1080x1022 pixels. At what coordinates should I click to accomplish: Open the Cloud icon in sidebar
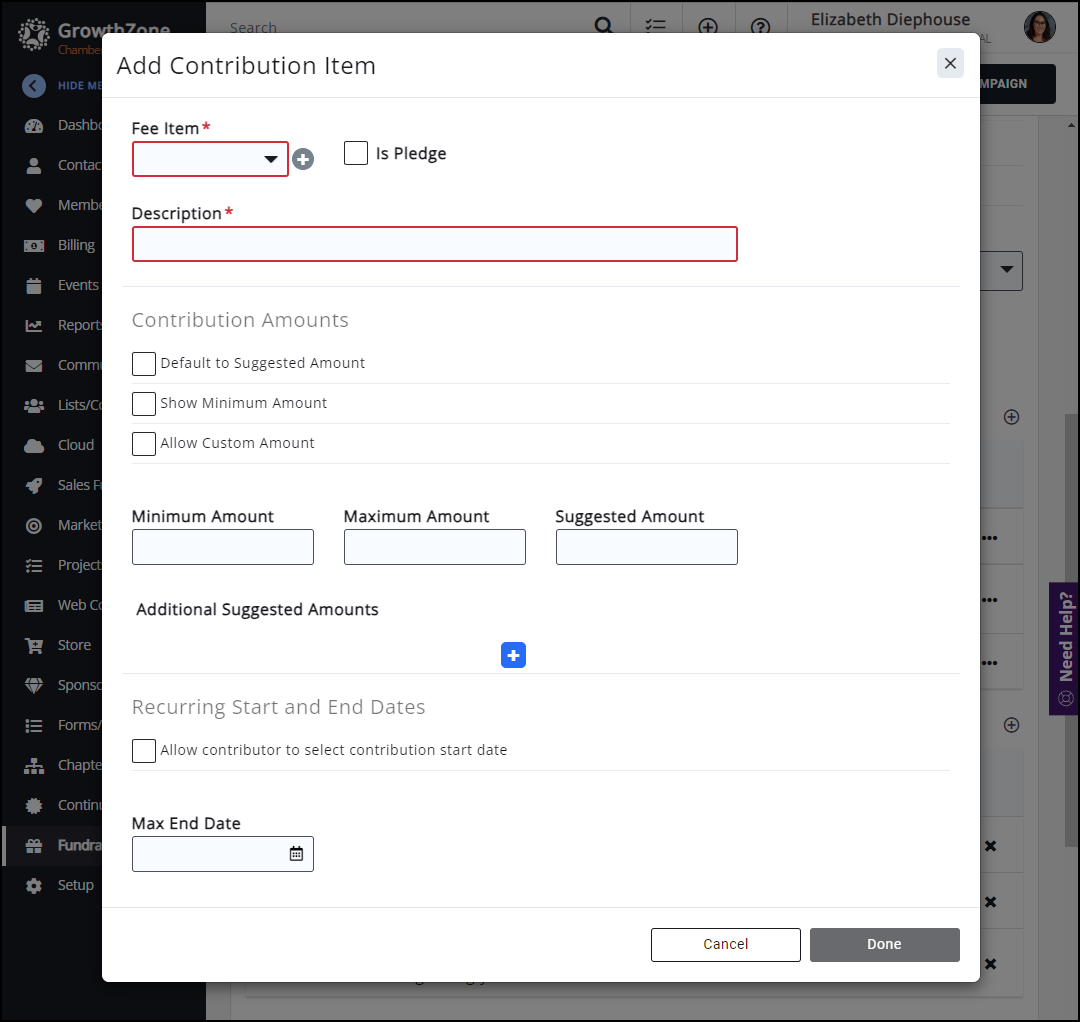(x=34, y=445)
